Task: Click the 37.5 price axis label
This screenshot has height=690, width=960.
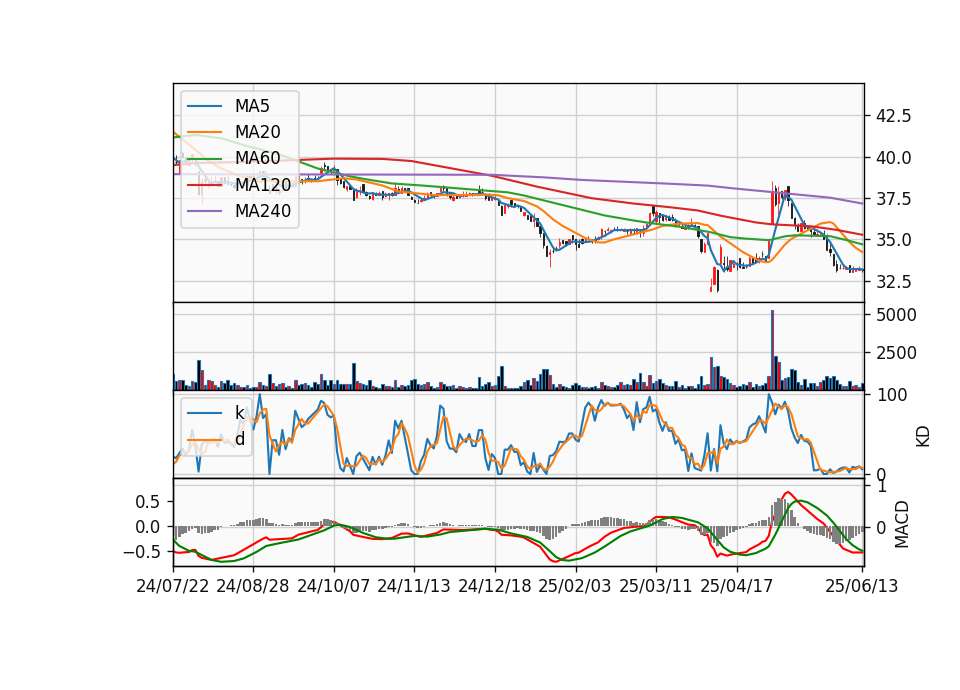Action: tap(894, 199)
